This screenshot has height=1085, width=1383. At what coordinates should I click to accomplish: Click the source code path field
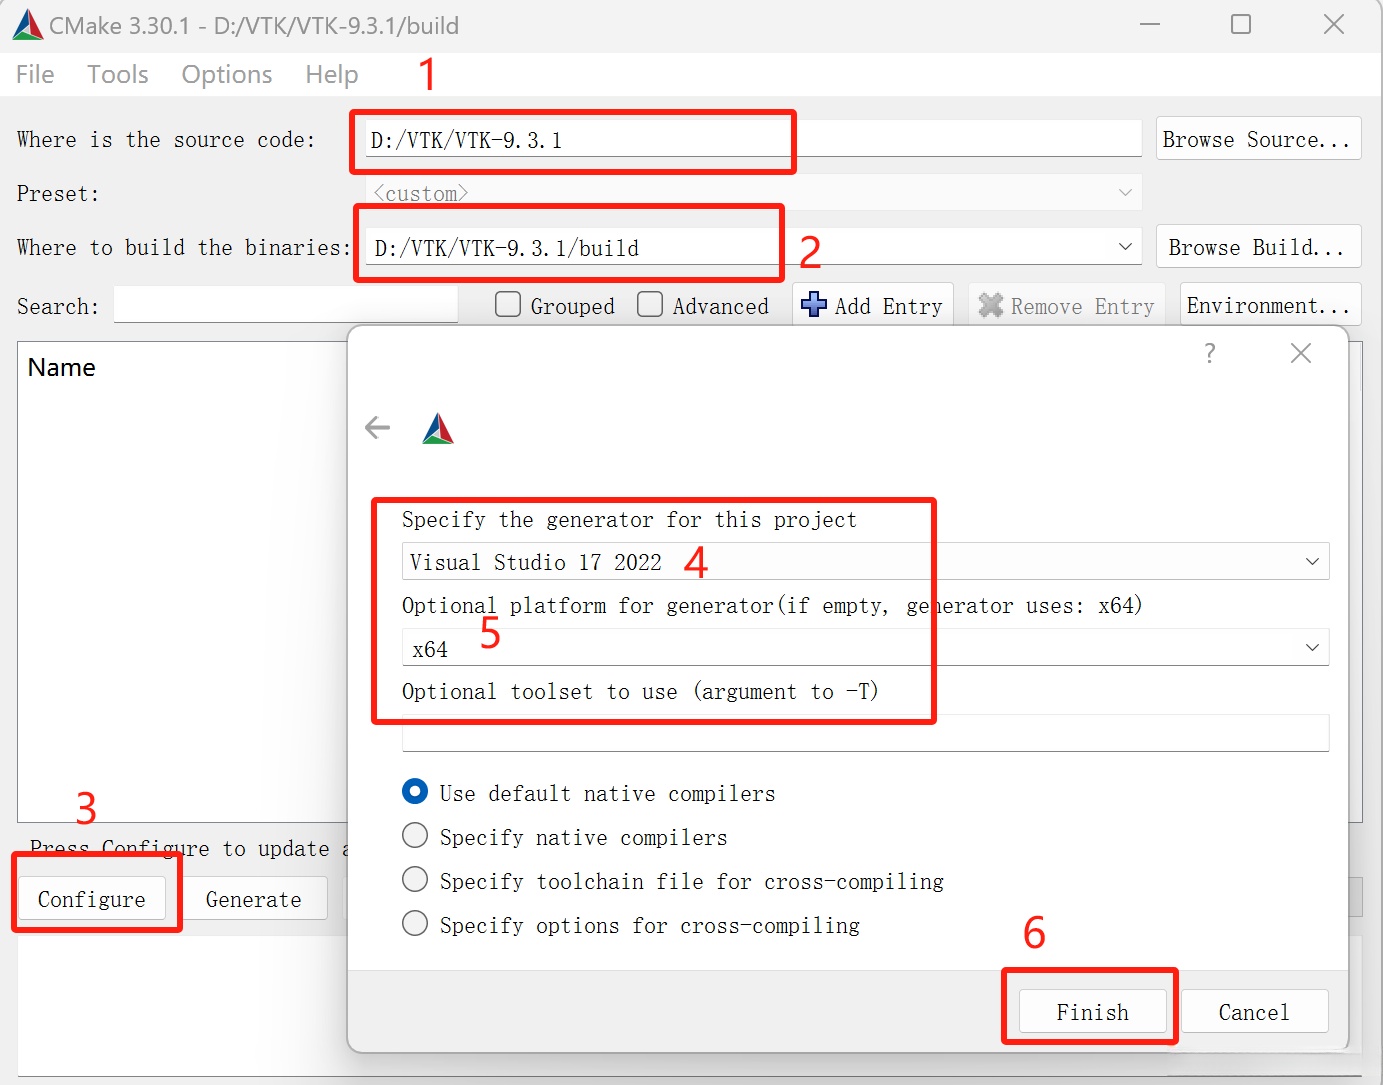(x=753, y=139)
